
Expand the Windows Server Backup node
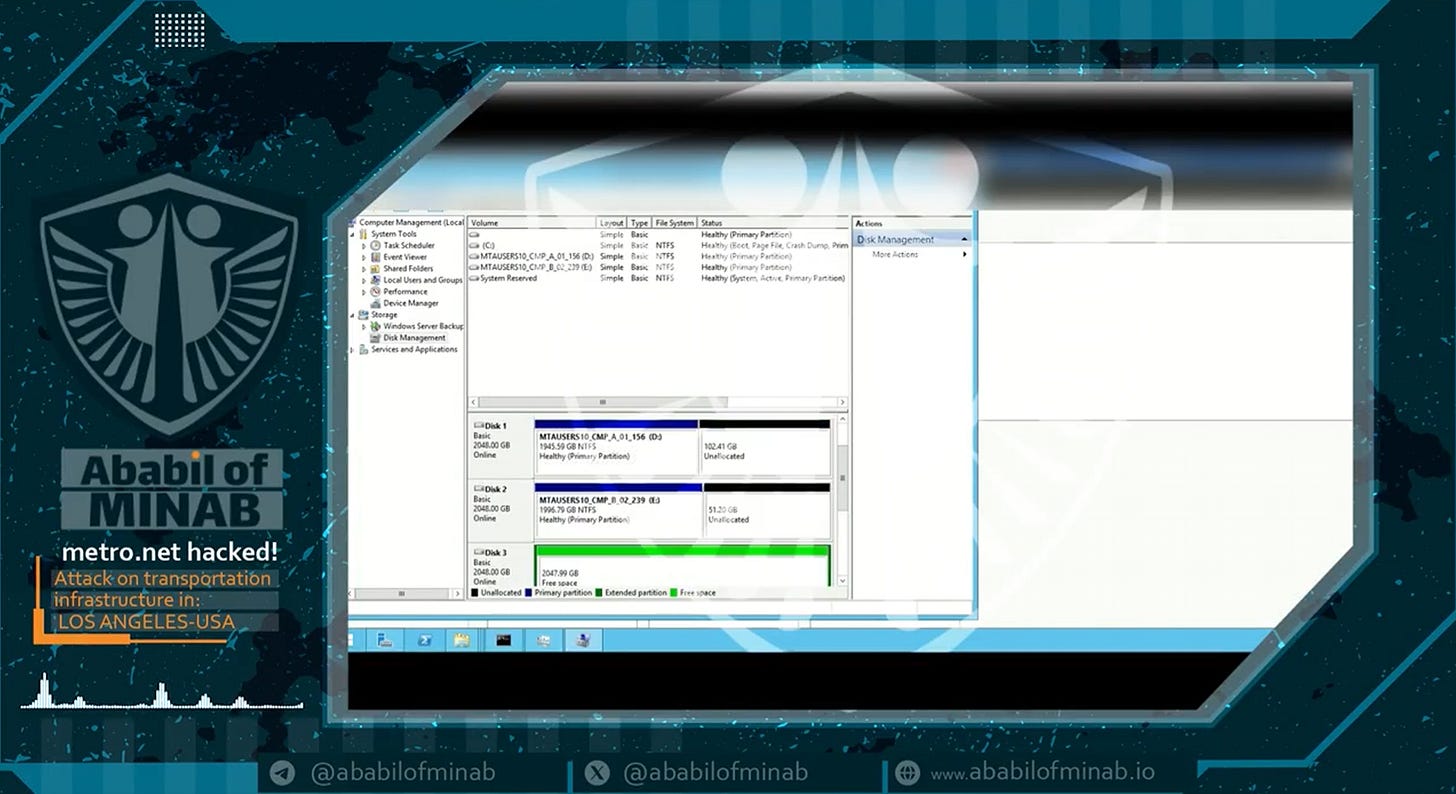[x=364, y=326]
